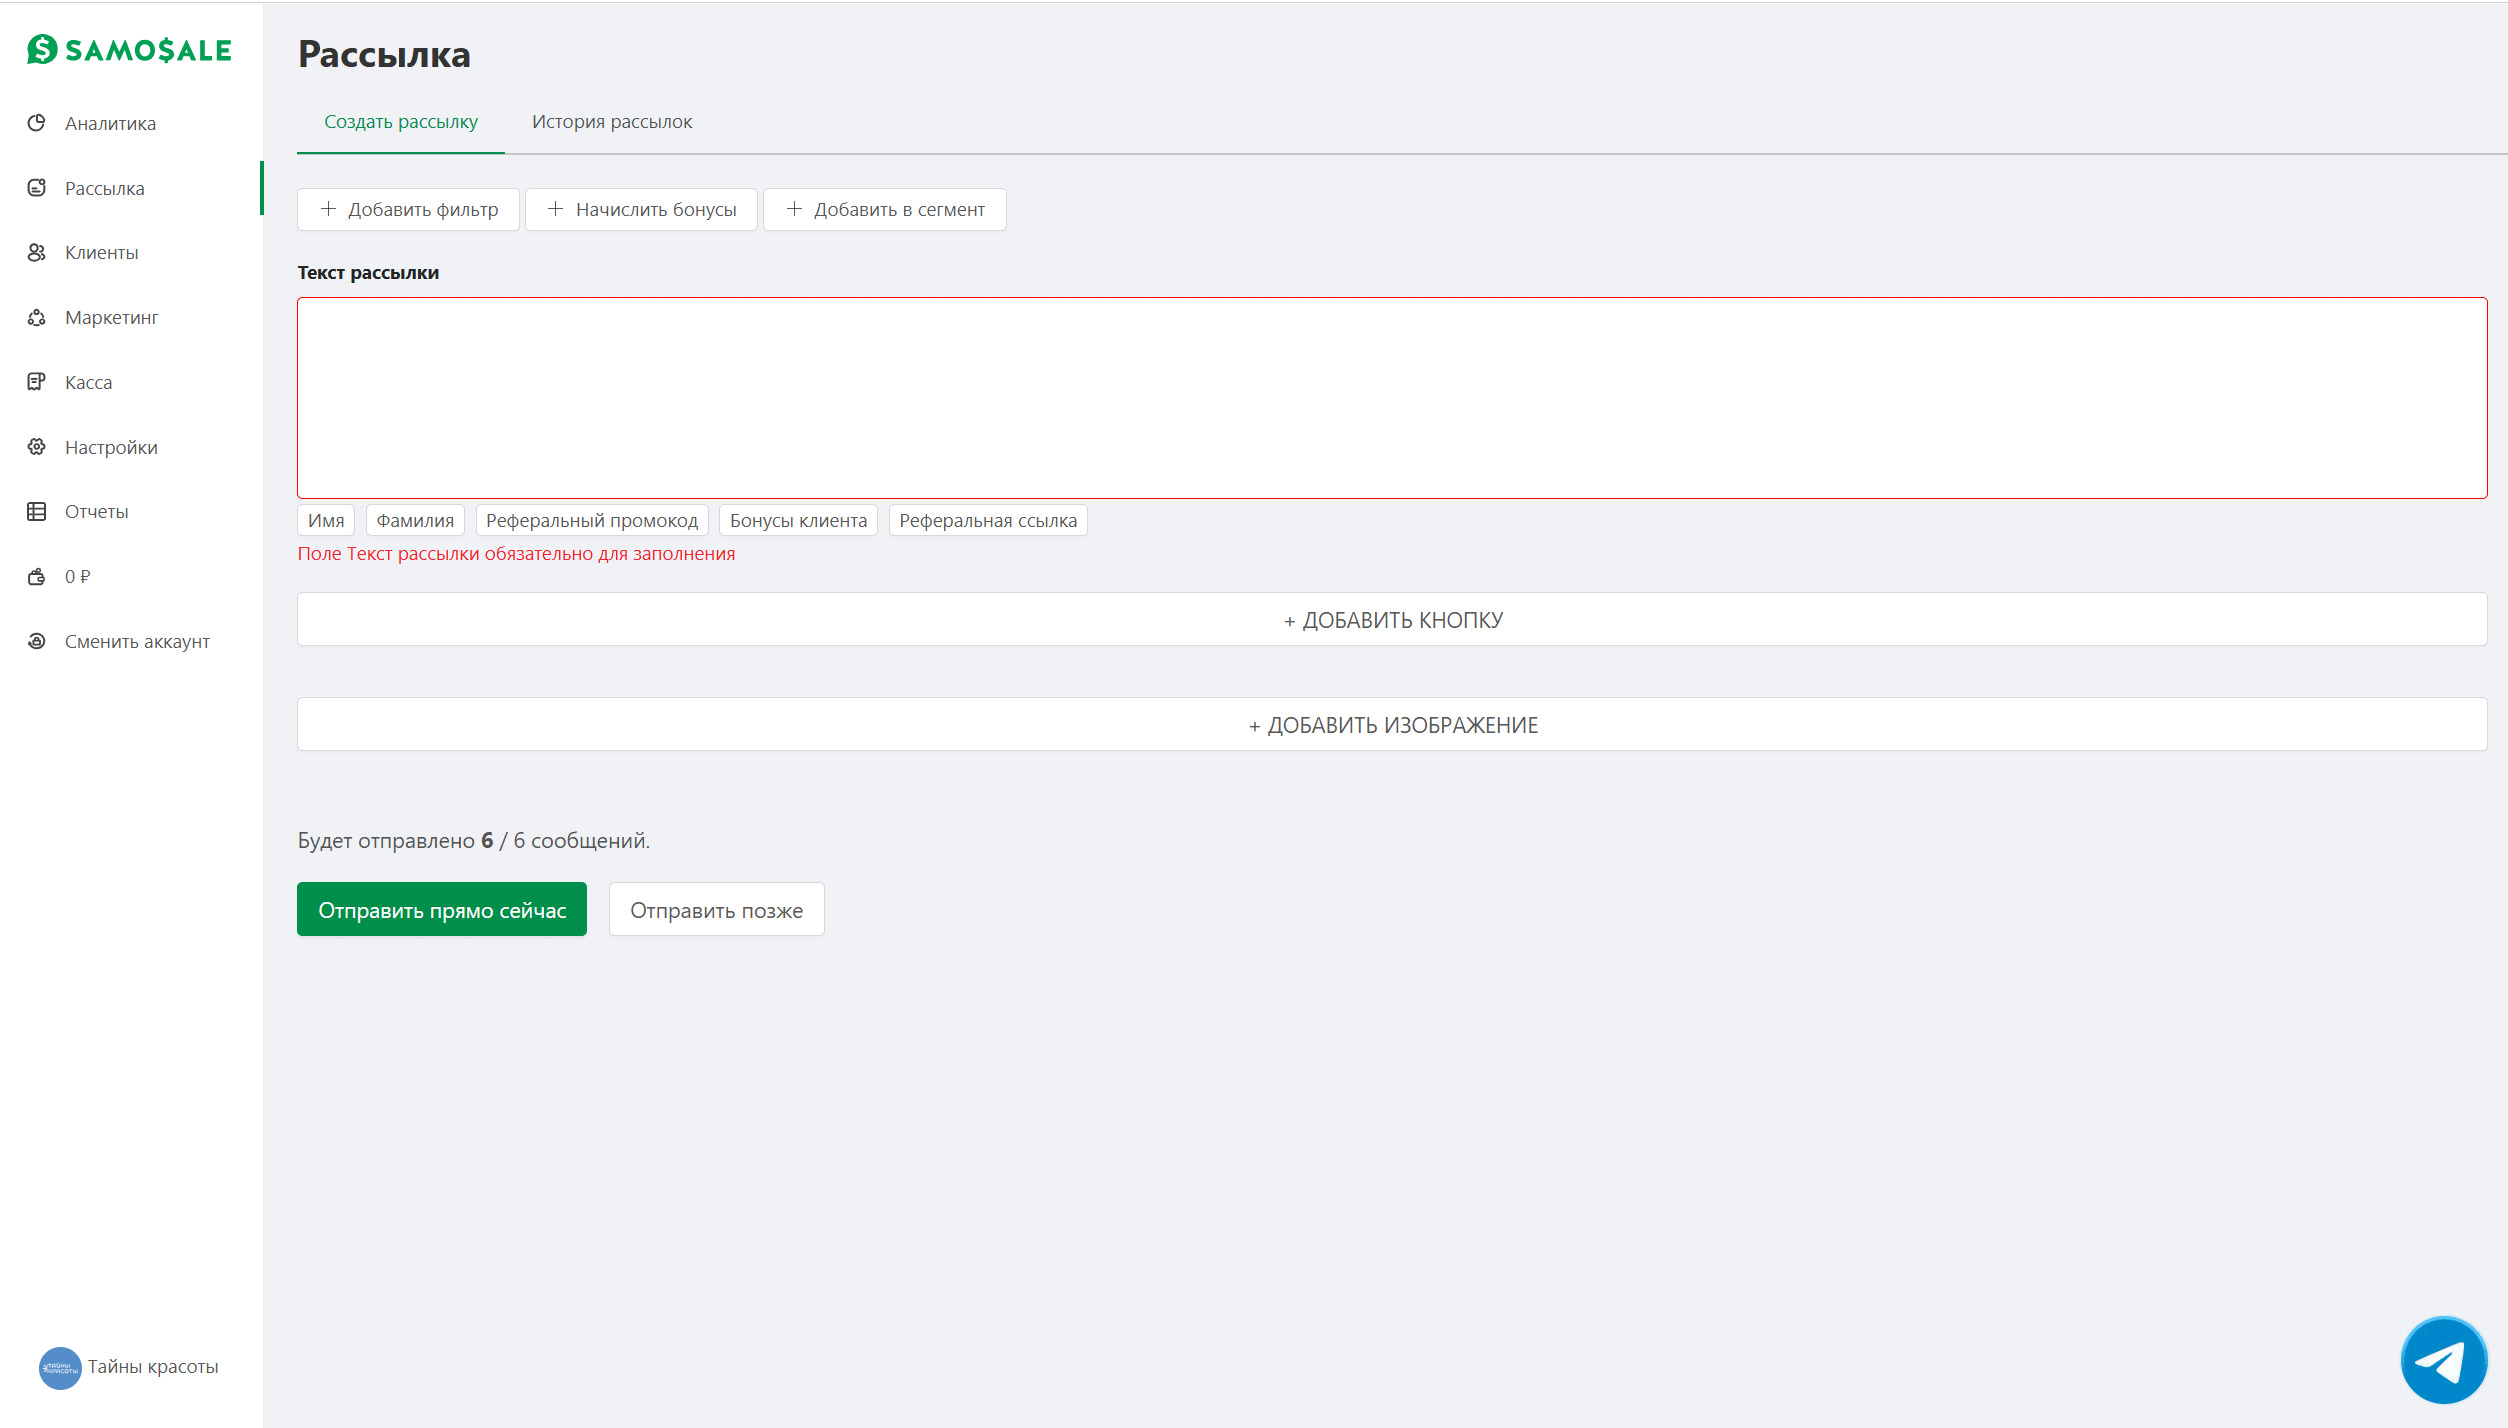Click the Отчеты table icon

tap(37, 511)
